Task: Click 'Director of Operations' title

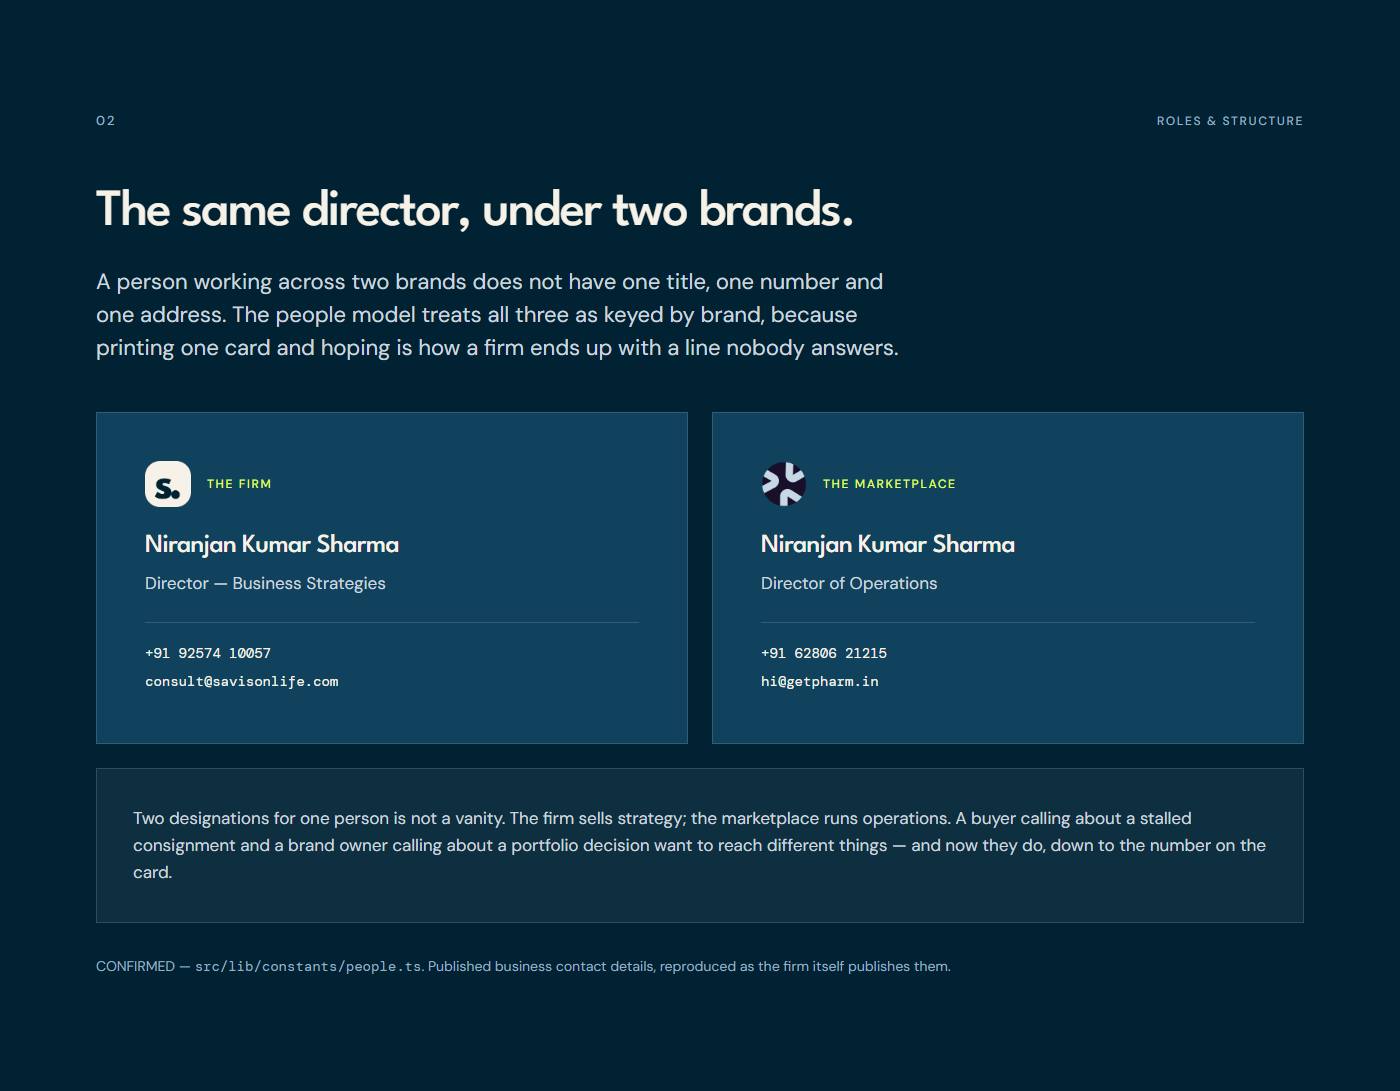Action: (849, 583)
